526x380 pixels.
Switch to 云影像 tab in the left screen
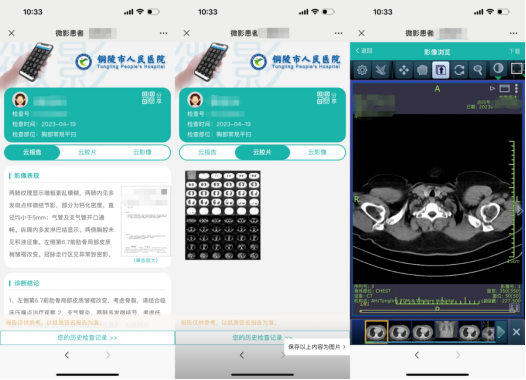point(142,152)
